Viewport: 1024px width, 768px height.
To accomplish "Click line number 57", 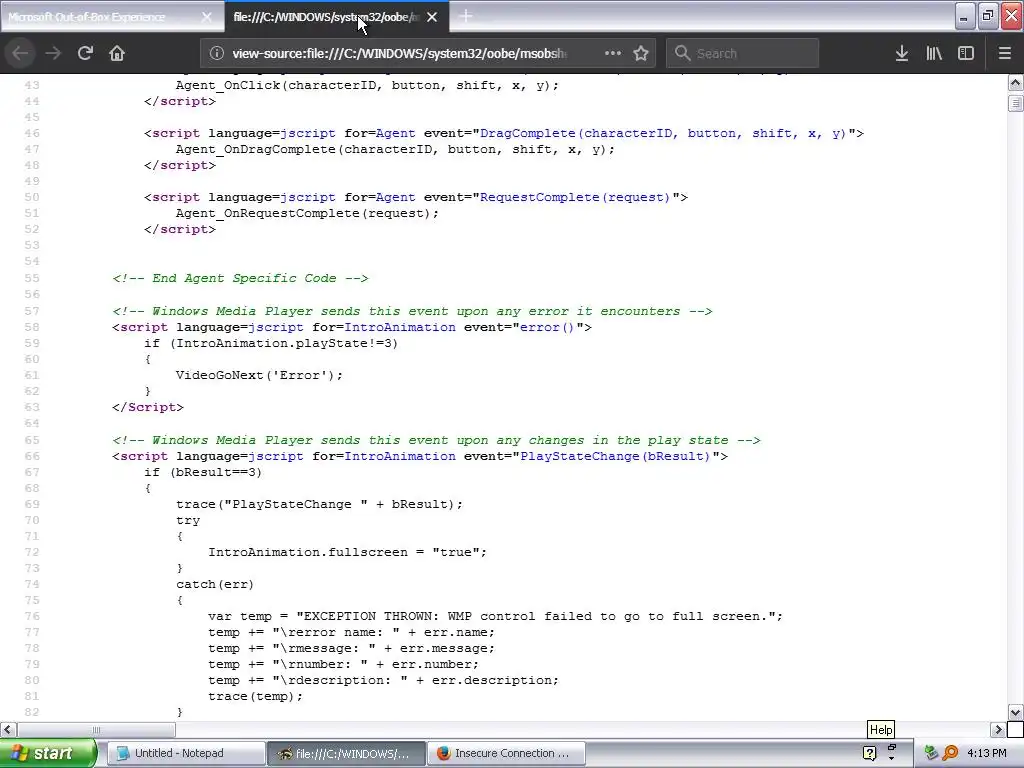I will click(x=31, y=312).
